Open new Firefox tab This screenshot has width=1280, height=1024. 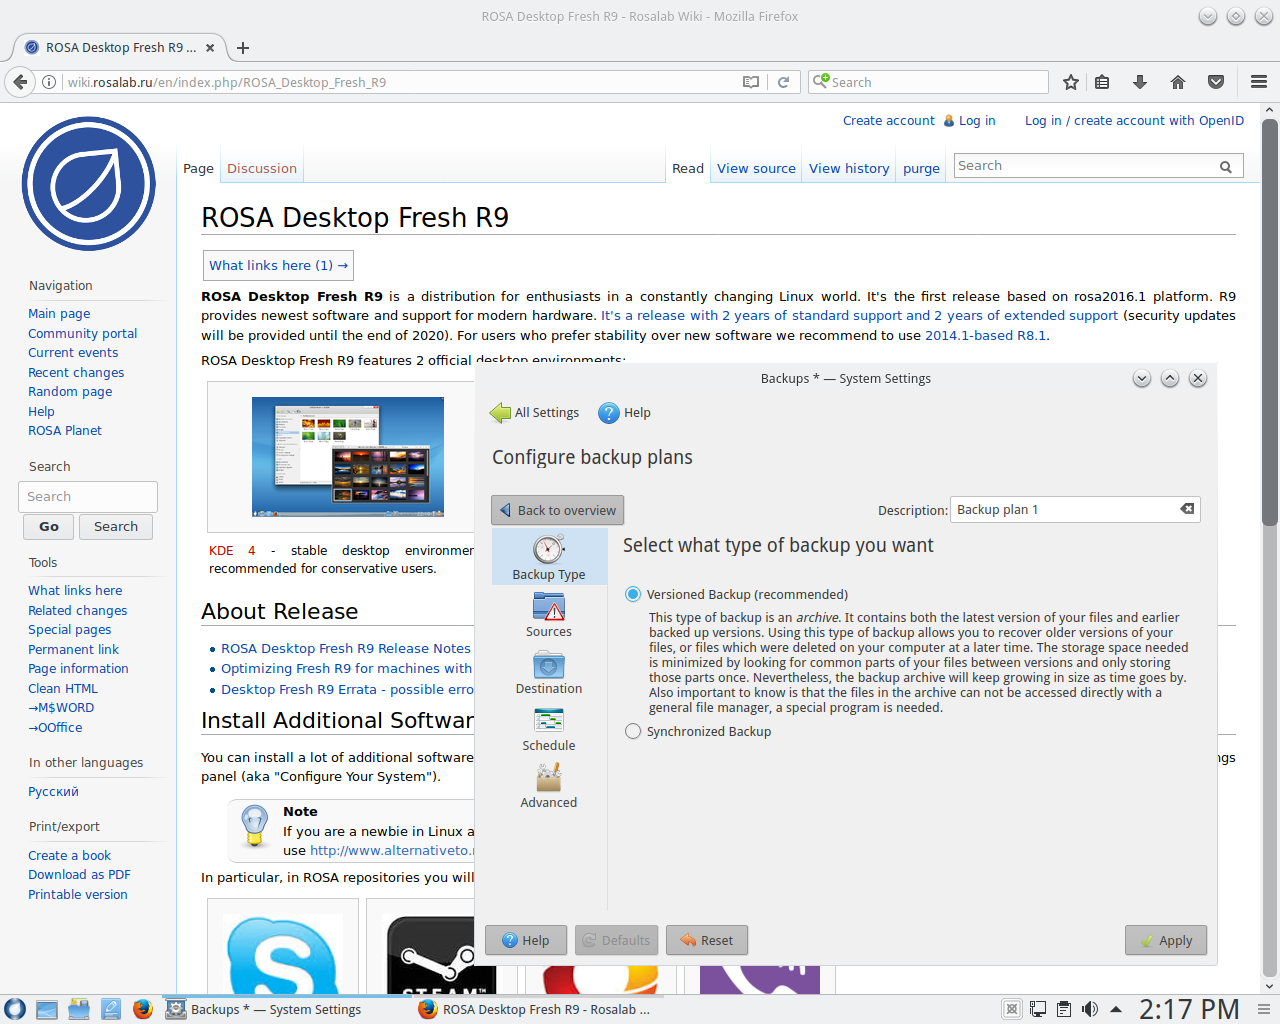click(242, 47)
